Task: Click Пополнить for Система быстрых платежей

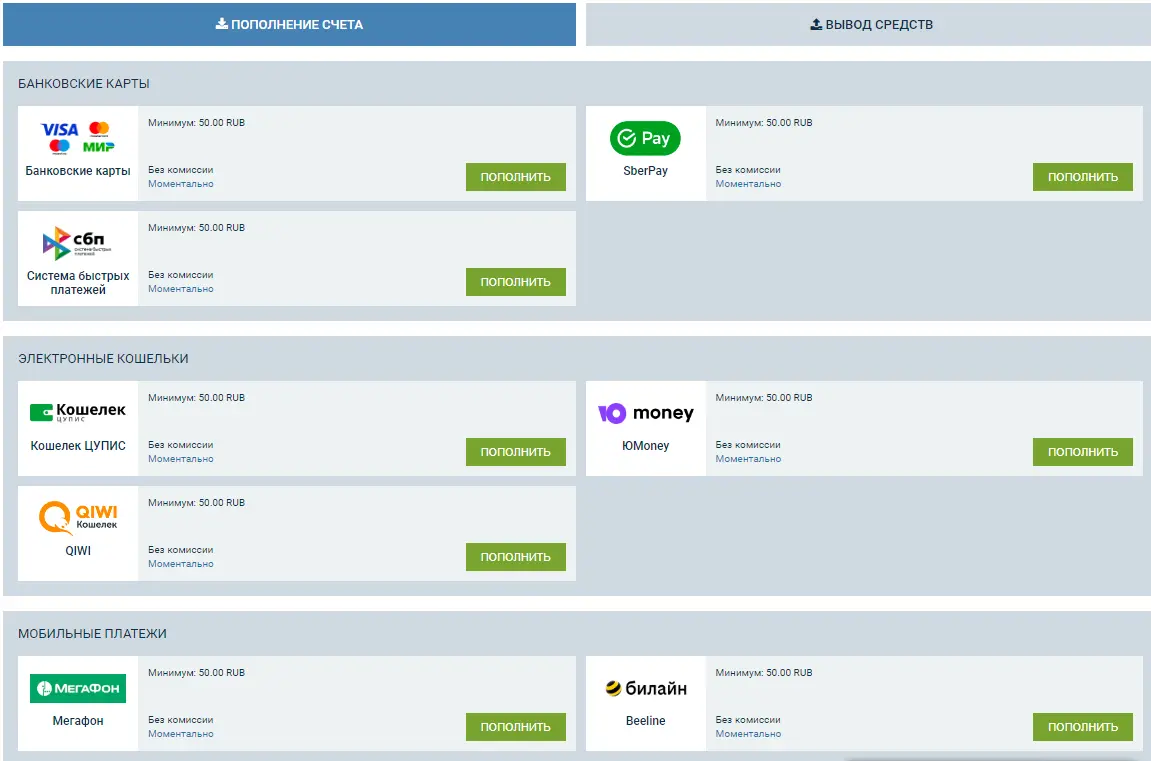Action: point(515,282)
